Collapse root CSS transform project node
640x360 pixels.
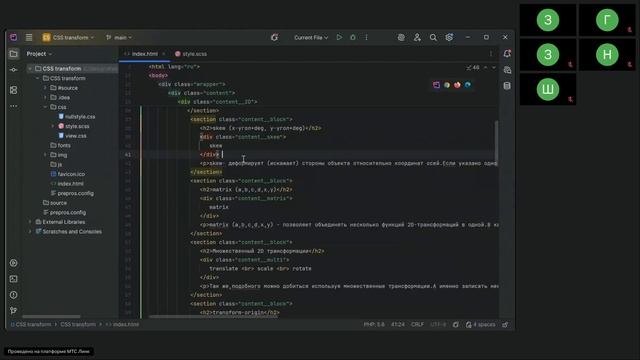coord(30,69)
